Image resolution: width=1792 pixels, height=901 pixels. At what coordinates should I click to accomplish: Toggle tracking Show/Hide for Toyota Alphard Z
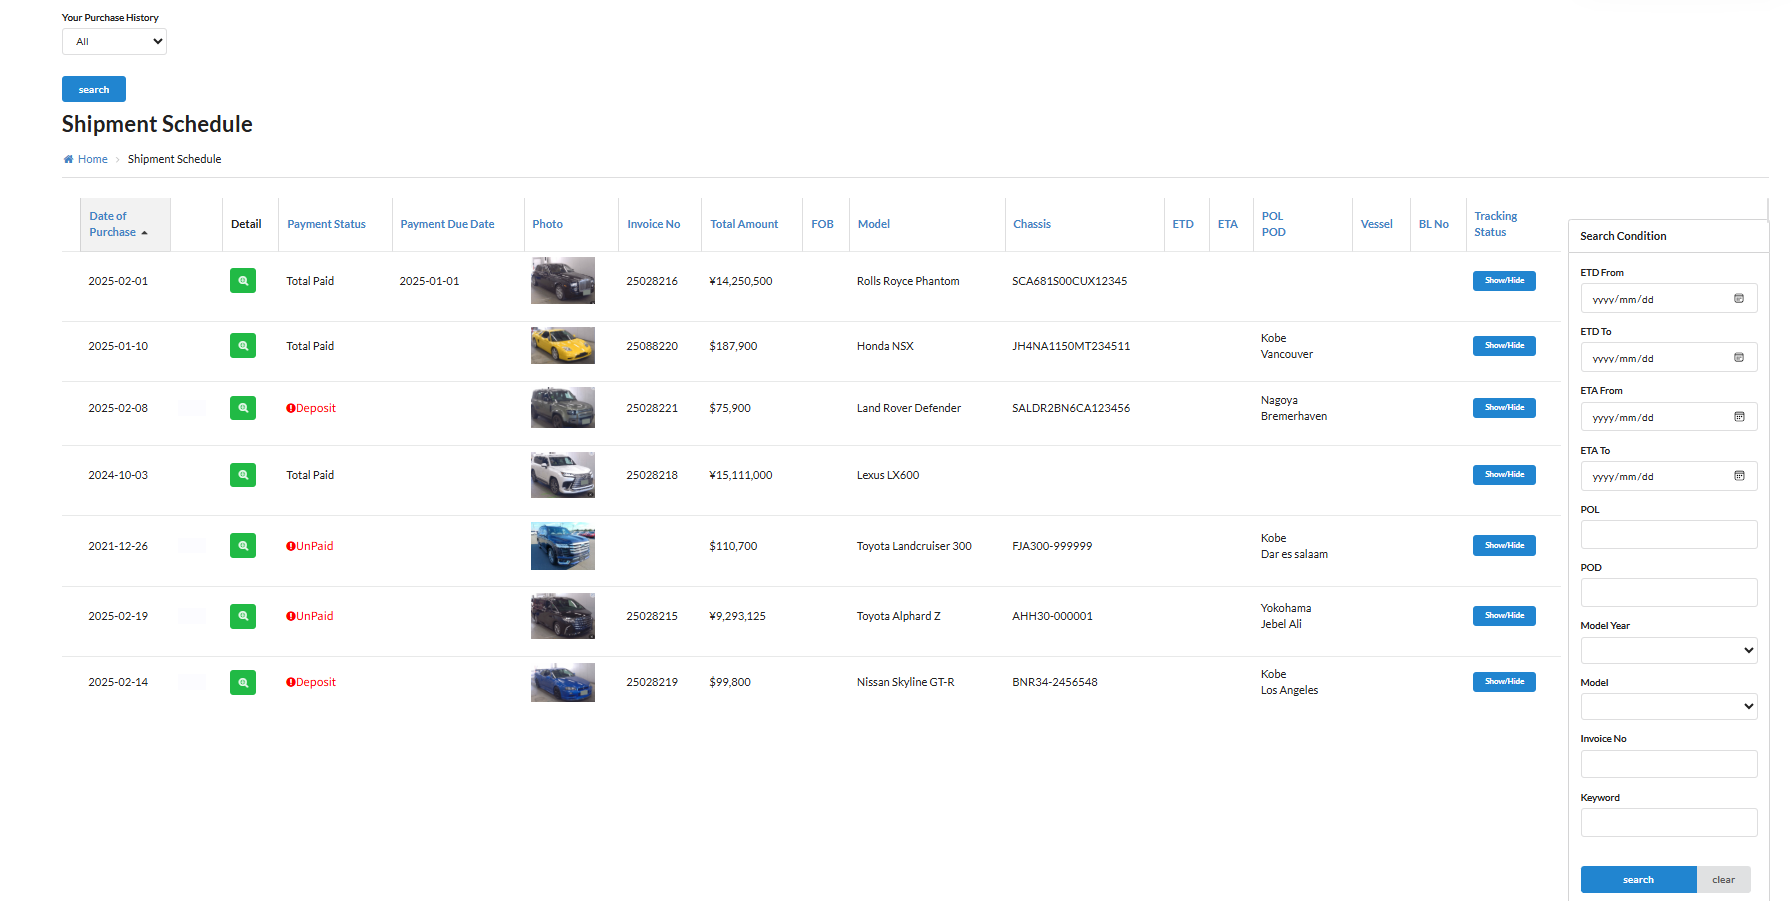tap(1504, 616)
